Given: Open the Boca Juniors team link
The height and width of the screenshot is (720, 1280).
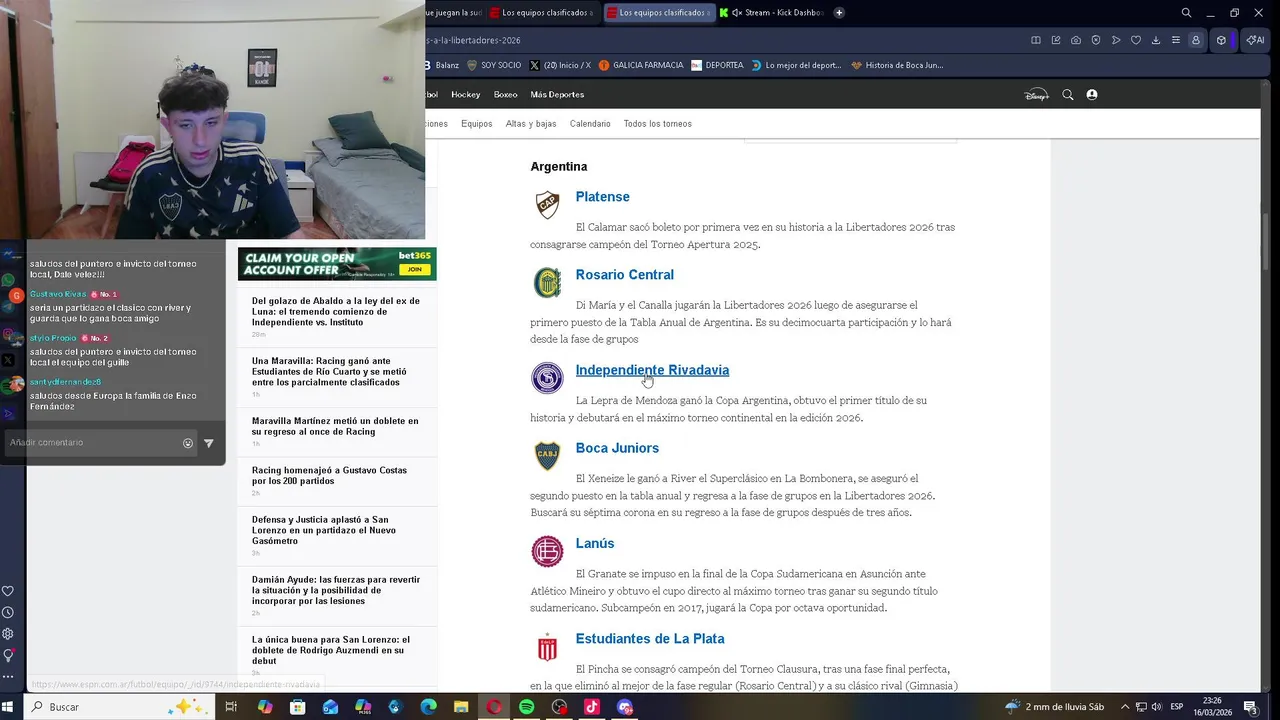Looking at the screenshot, I should tap(617, 448).
